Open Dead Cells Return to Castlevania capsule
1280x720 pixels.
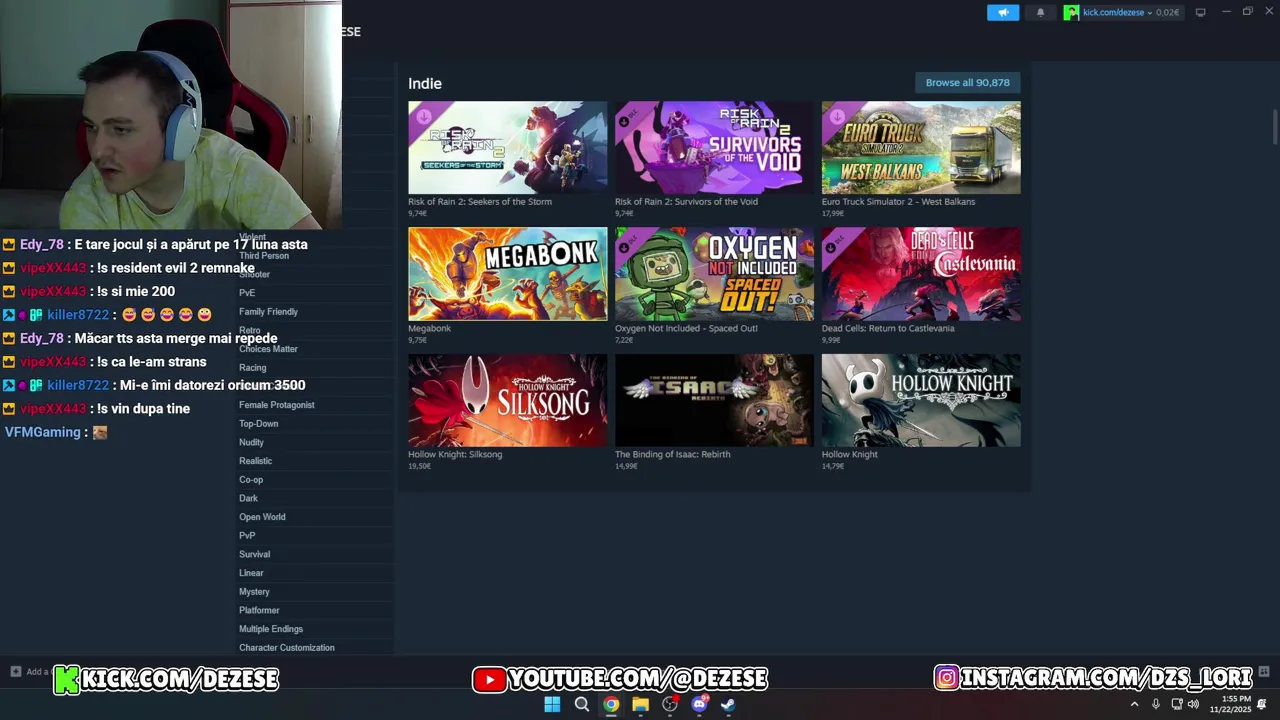point(921,274)
